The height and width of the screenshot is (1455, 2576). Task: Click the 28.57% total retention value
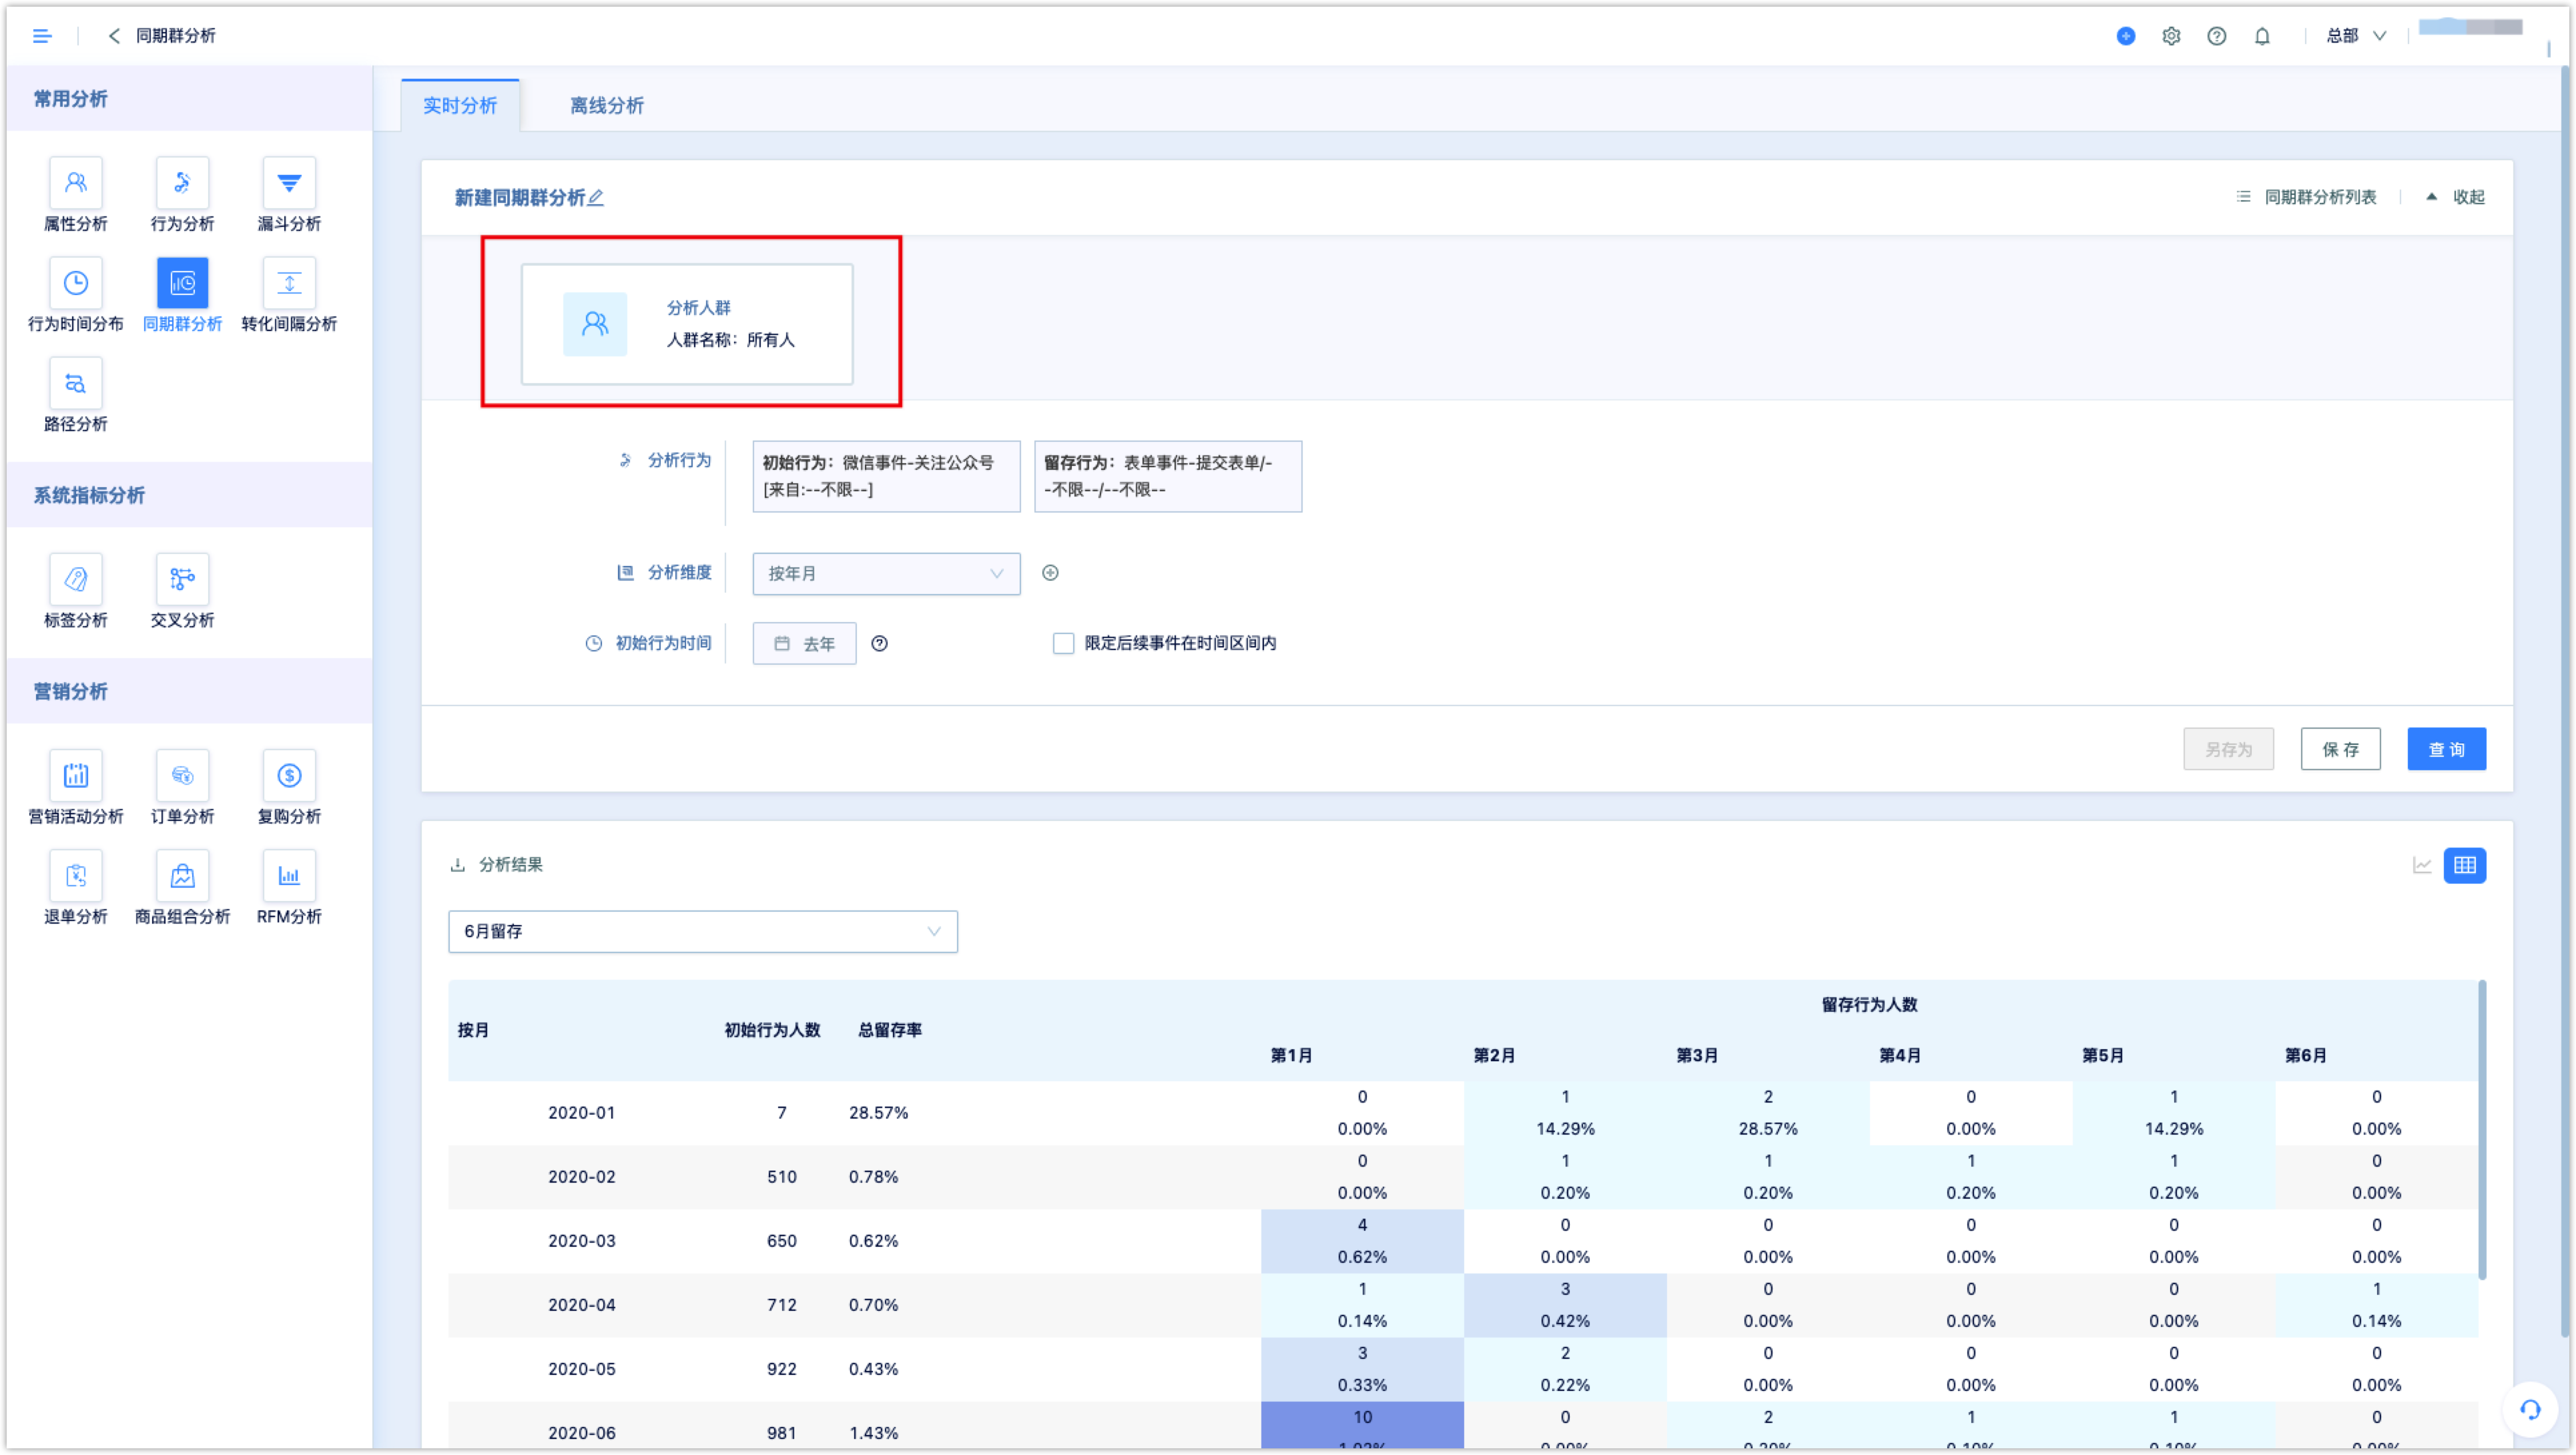878,1112
